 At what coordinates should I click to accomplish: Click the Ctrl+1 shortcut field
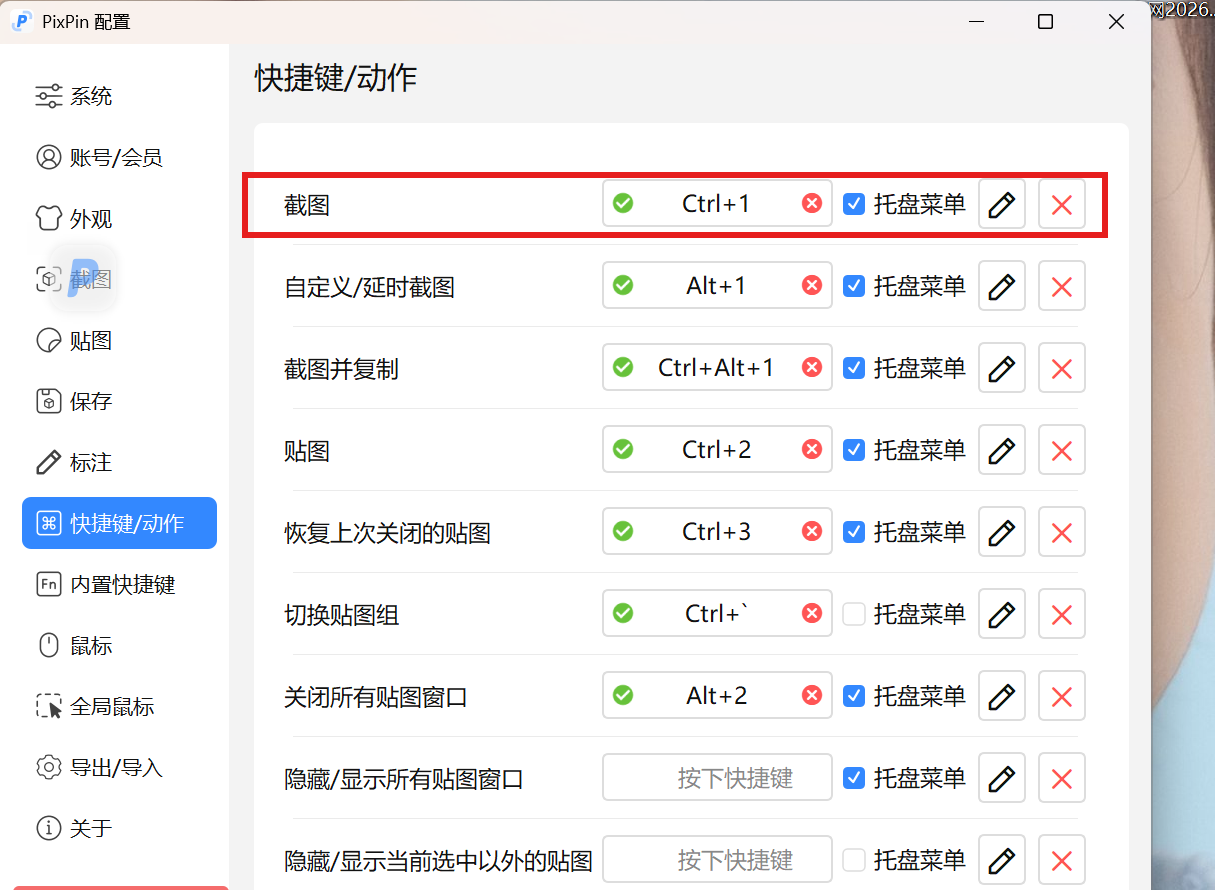tap(717, 204)
